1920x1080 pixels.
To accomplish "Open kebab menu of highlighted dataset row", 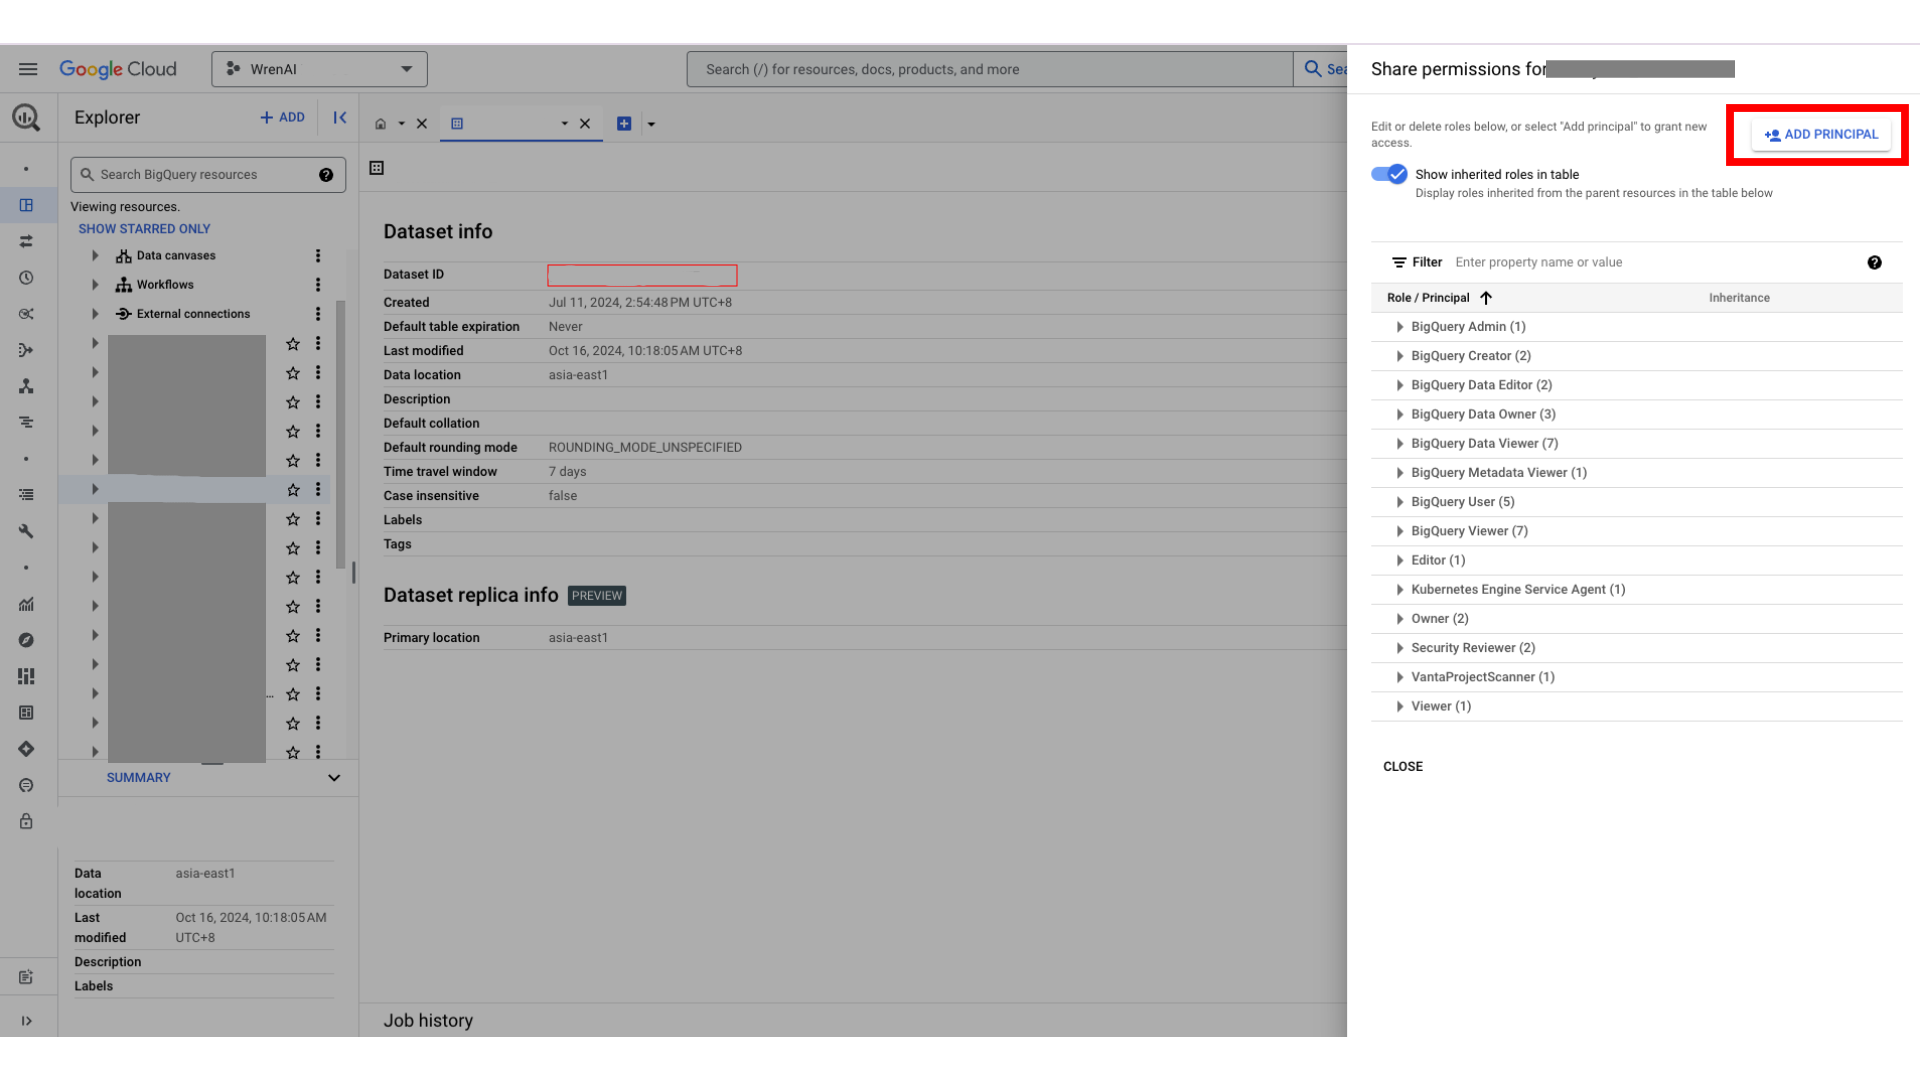I will pos(318,490).
